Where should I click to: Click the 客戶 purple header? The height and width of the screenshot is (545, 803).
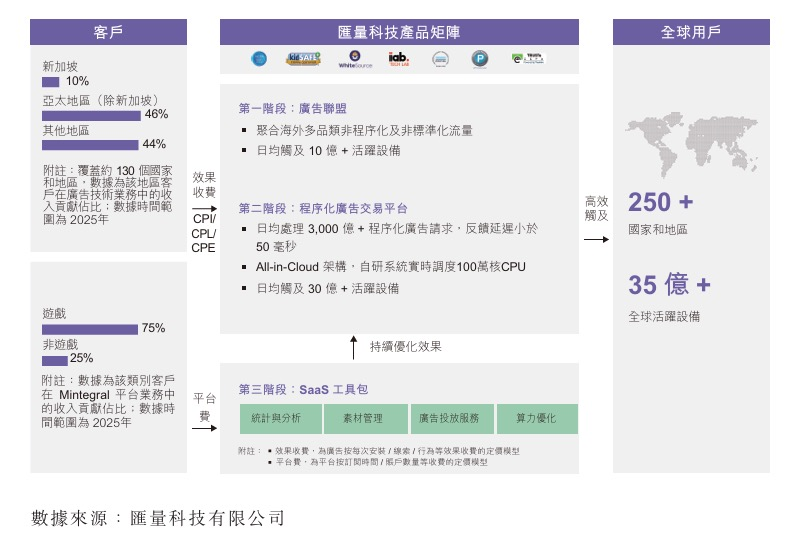[109, 32]
